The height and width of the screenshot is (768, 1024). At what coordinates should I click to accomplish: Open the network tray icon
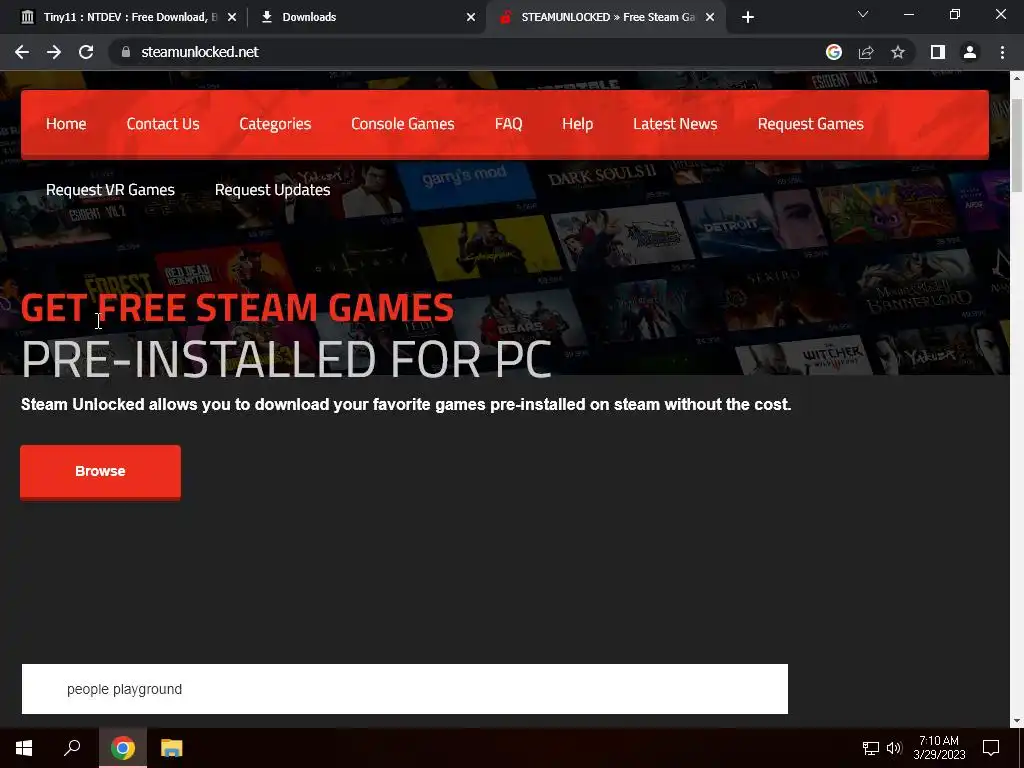871,748
